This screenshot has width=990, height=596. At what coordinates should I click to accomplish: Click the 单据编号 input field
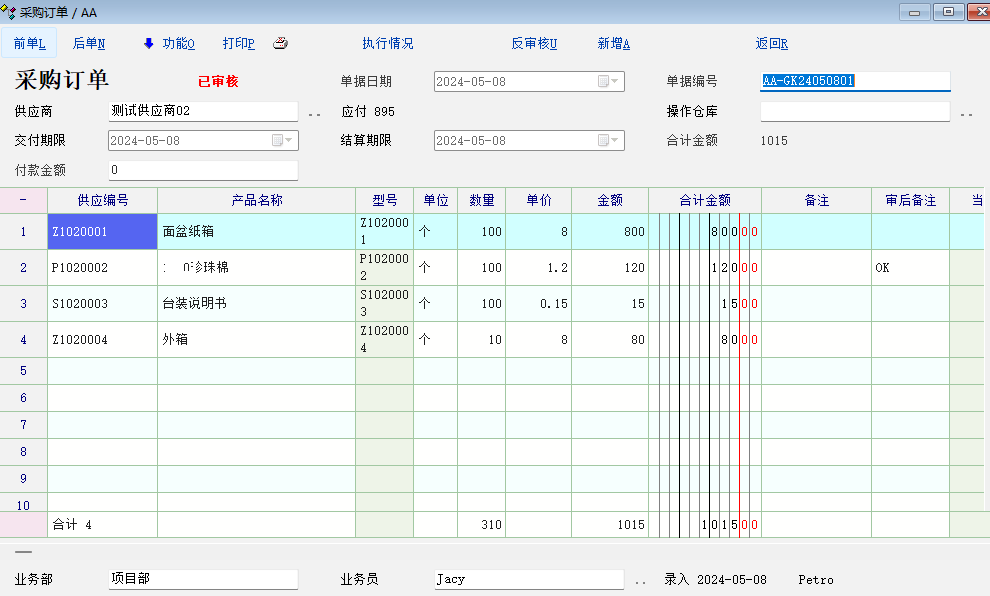854,82
